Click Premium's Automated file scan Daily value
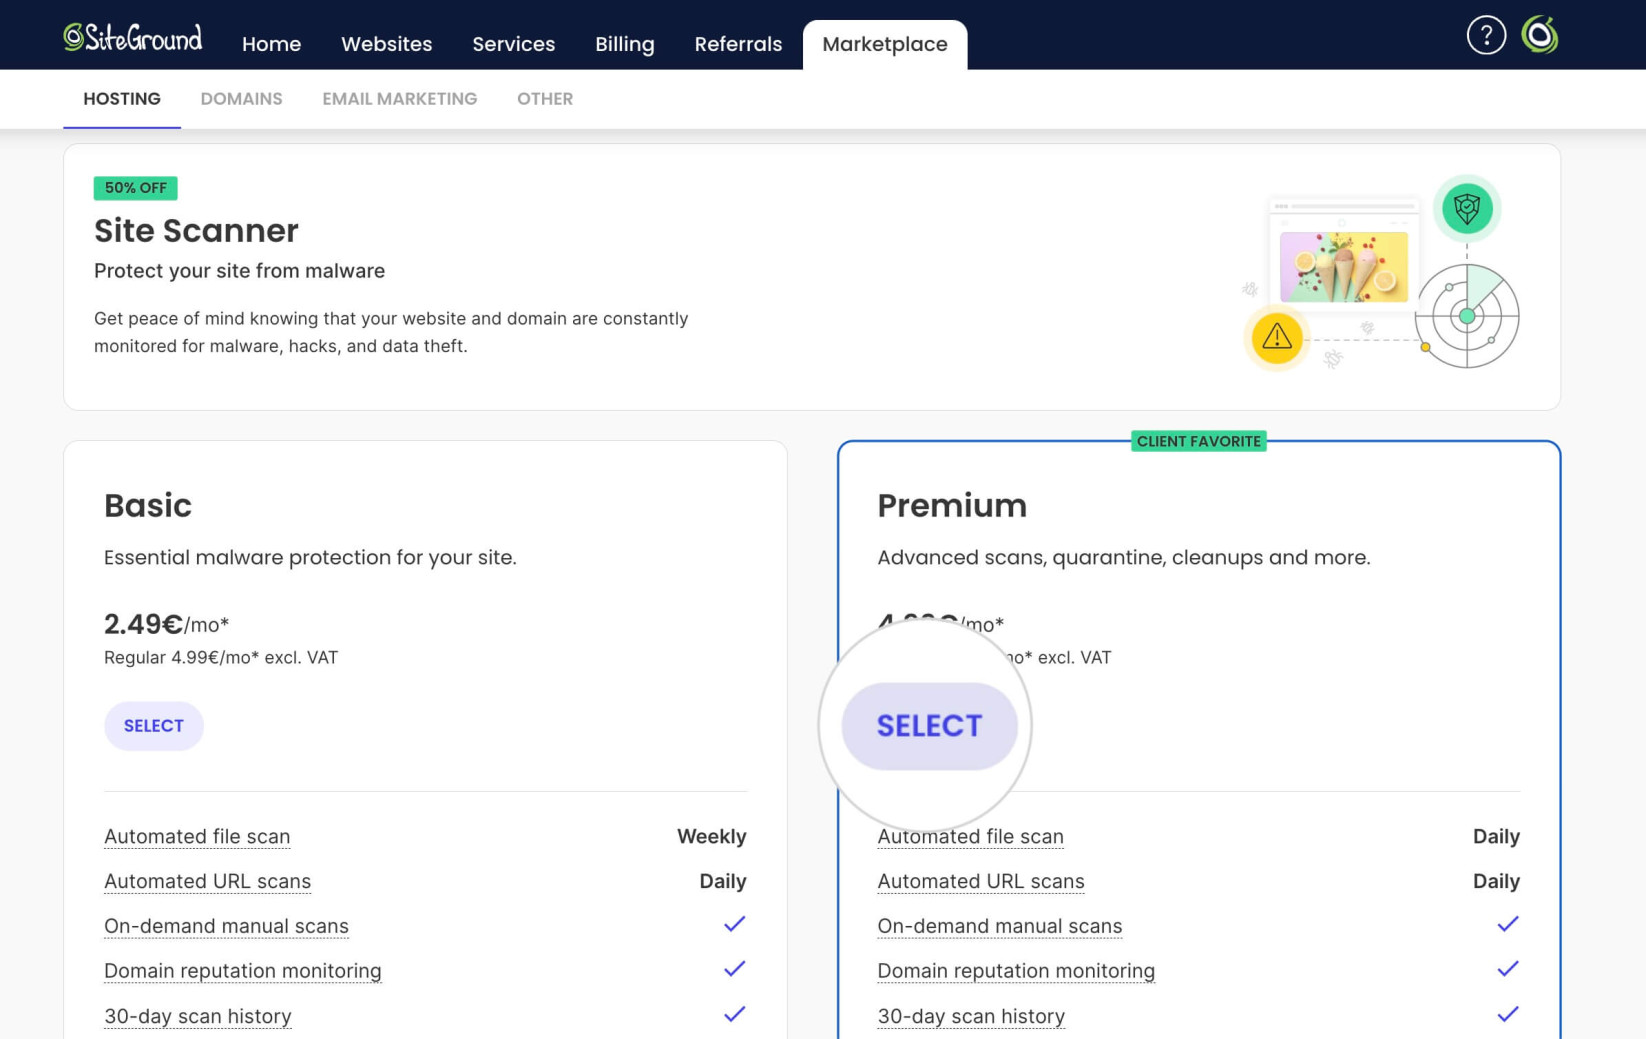The width and height of the screenshot is (1646, 1039). click(x=1496, y=836)
